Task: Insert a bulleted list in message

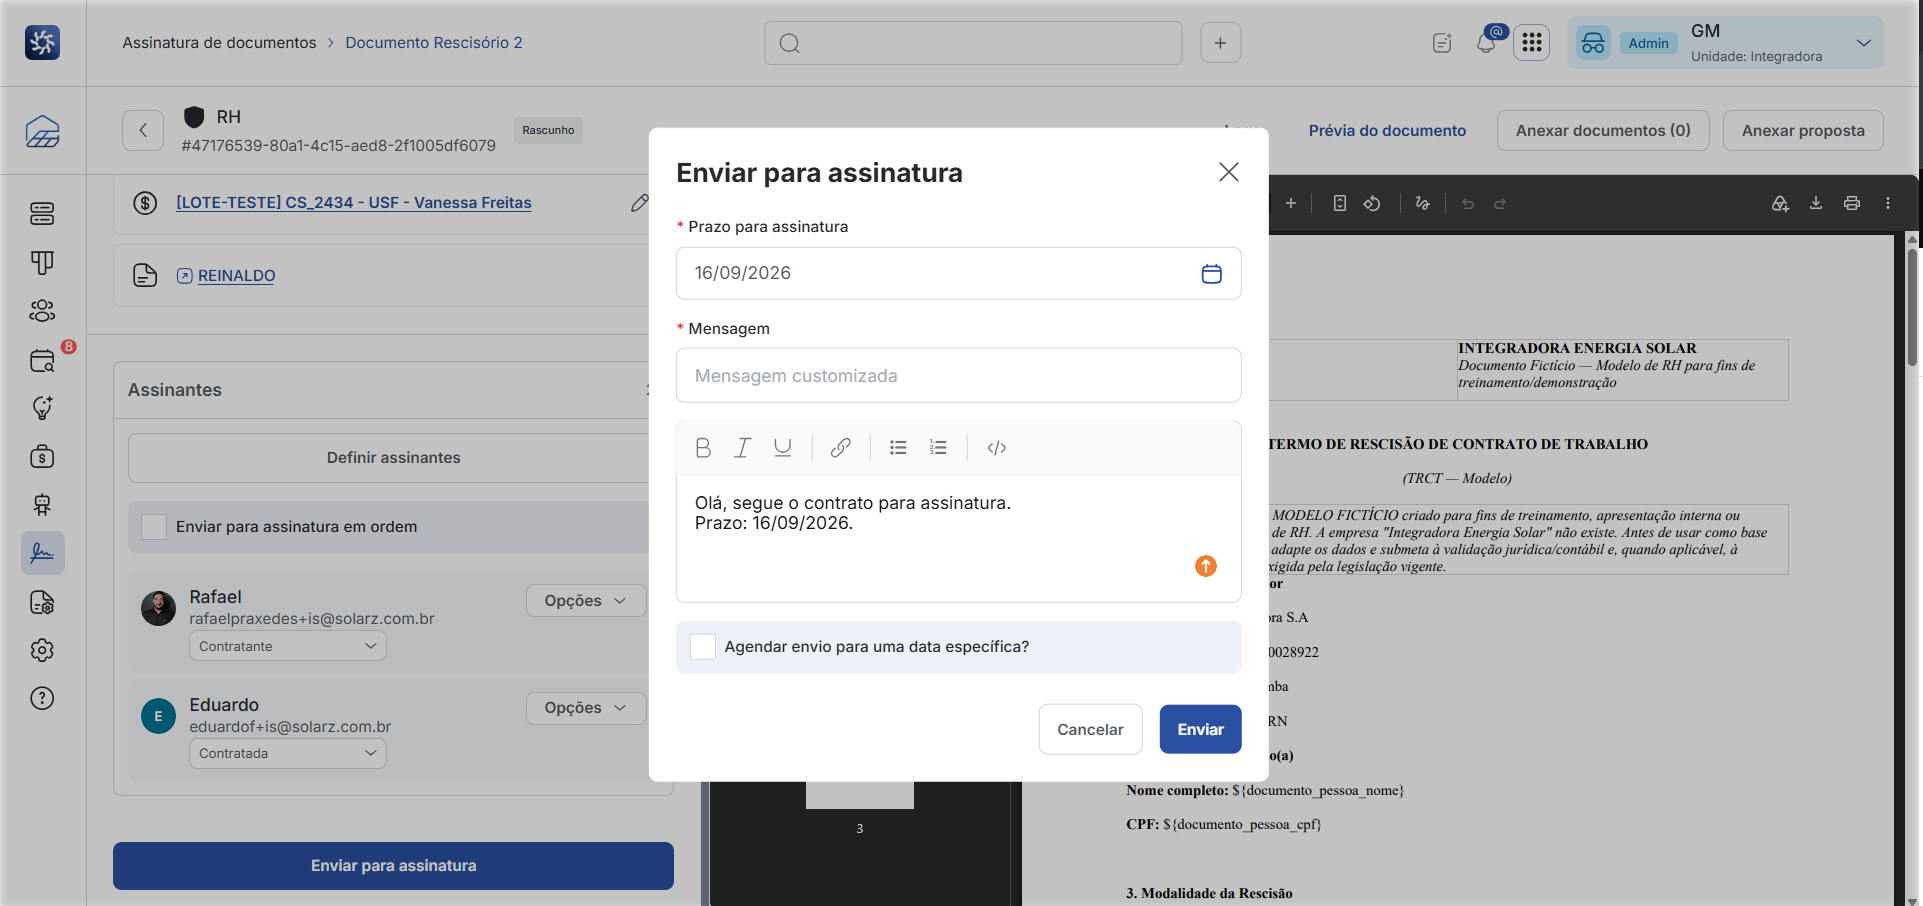Action: 898,448
